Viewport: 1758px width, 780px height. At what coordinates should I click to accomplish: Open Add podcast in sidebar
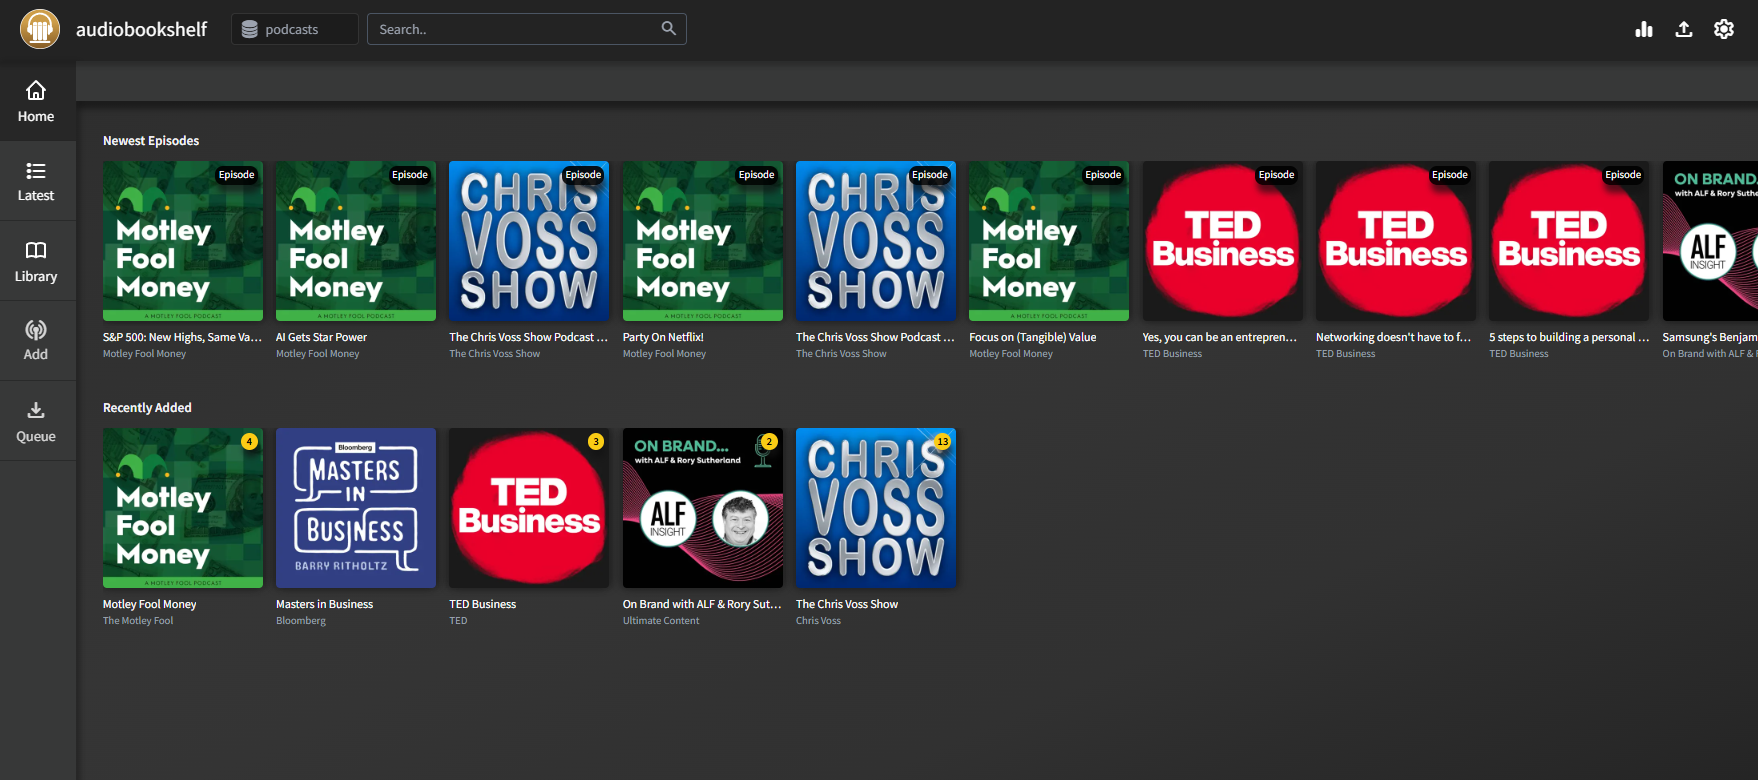[x=36, y=341]
